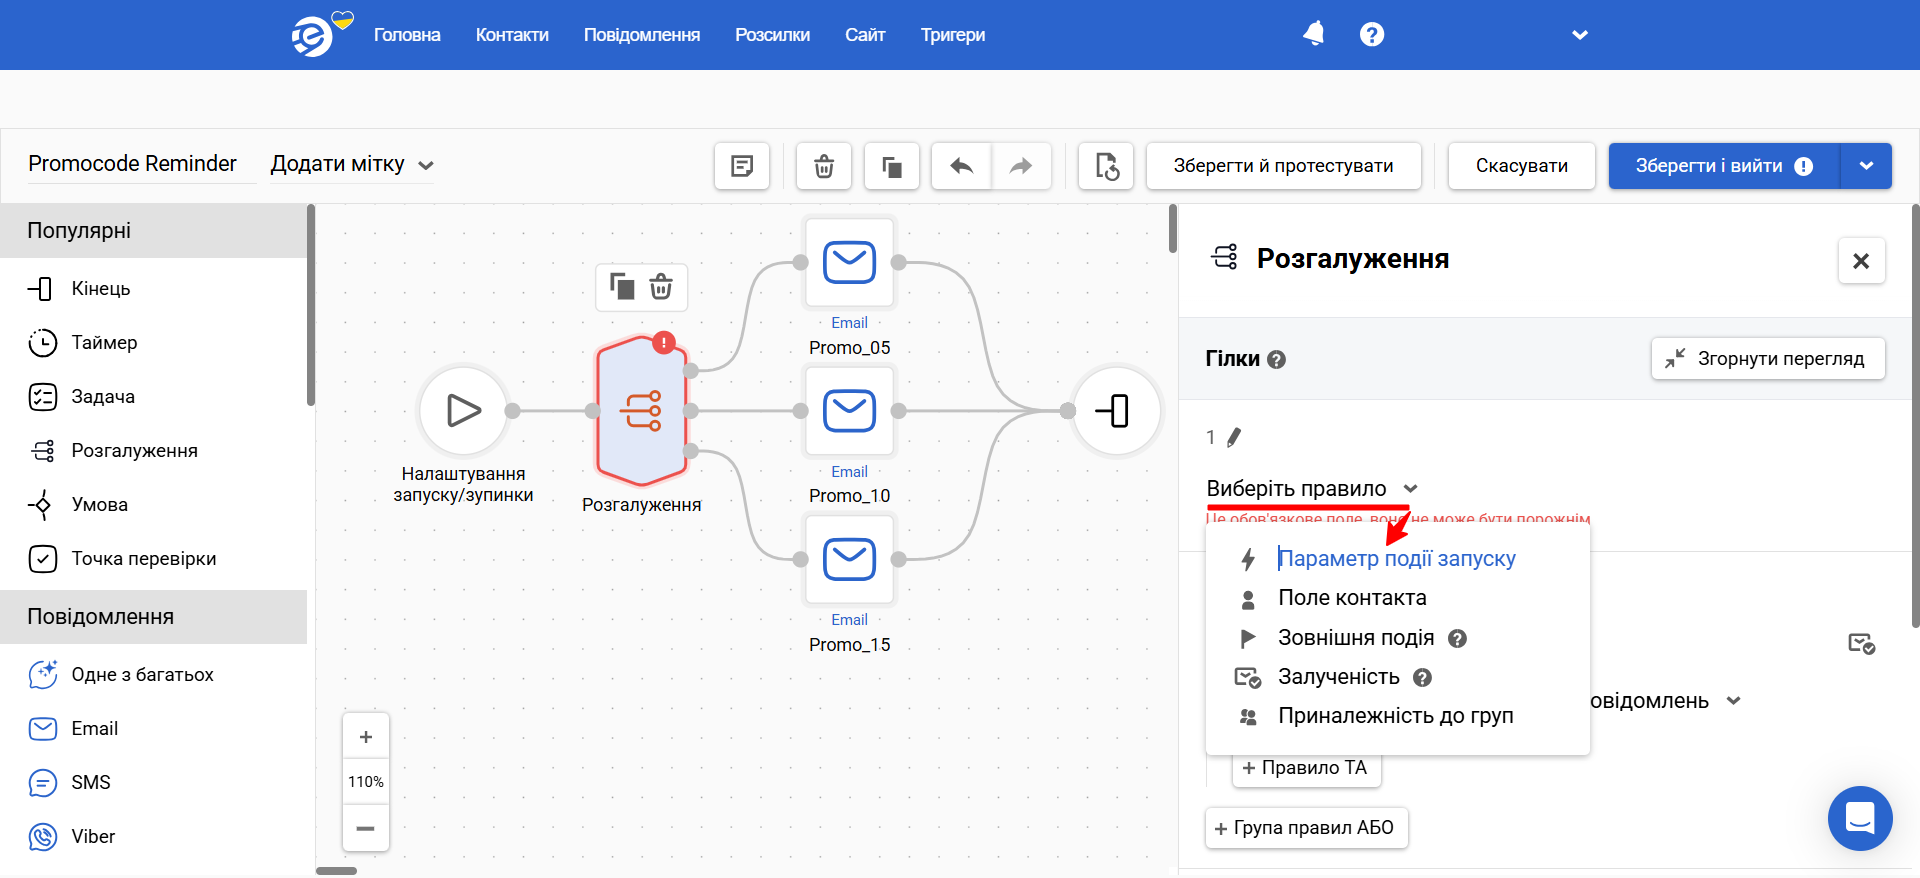Collapse the Популярні section header

tap(153, 231)
